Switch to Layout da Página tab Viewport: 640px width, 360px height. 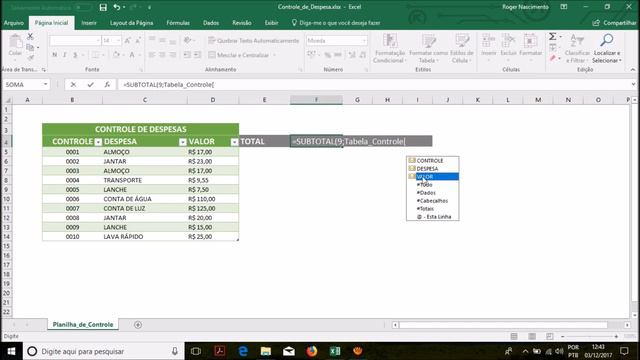(131, 23)
